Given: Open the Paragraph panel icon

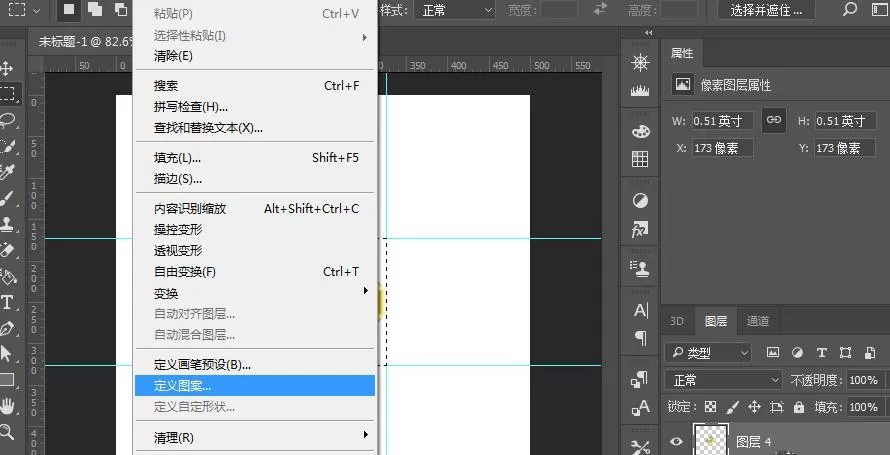Looking at the screenshot, I should (x=641, y=339).
